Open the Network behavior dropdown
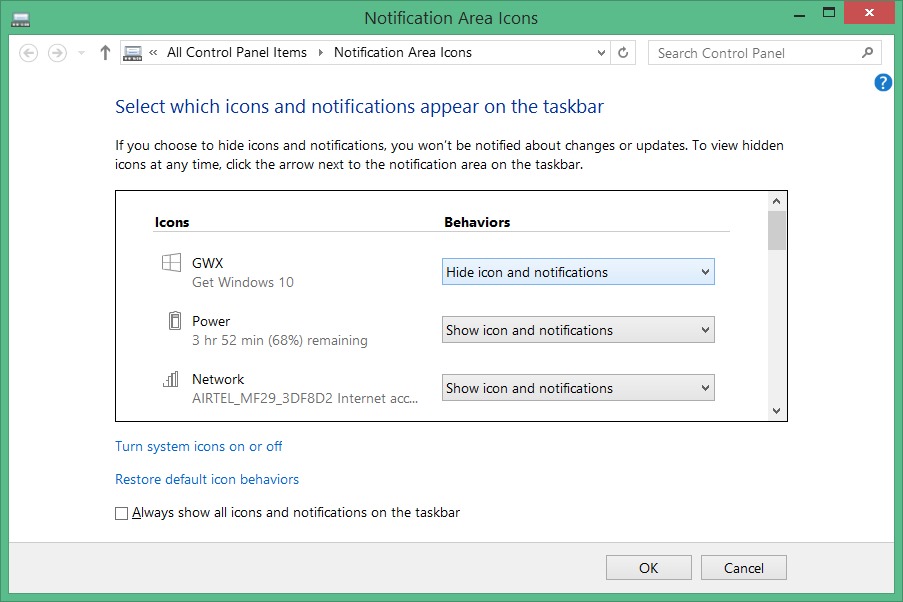903x602 pixels. tap(578, 388)
